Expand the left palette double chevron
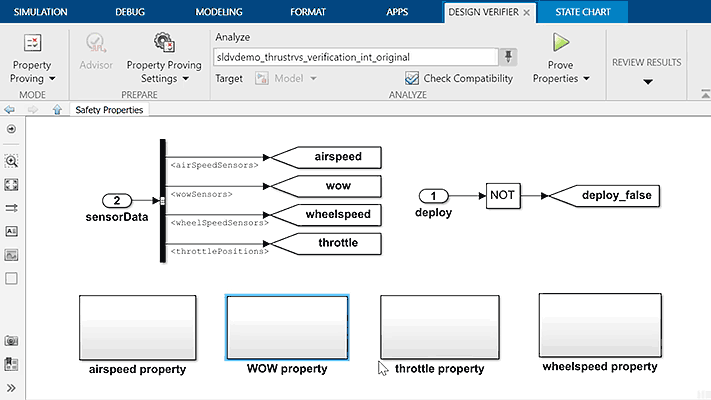 pos(12,387)
